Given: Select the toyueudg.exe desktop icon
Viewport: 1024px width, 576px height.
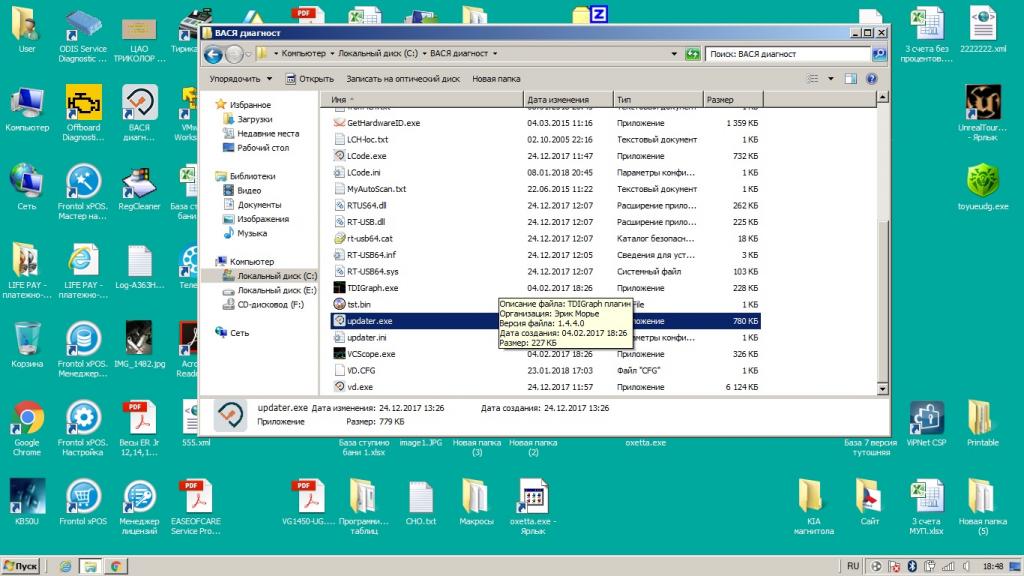Looking at the screenshot, I should (983, 187).
